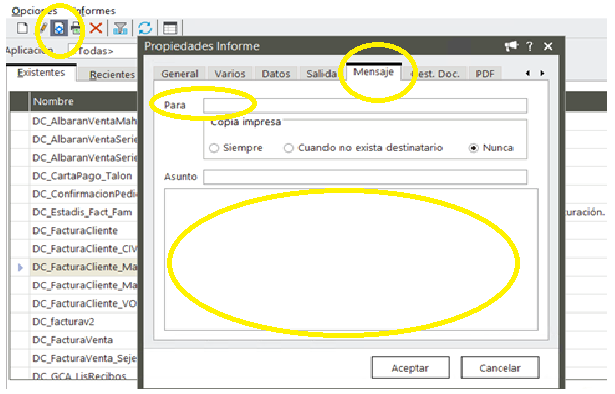
Task: Open the Gest. Doc. tab
Action: (435, 73)
